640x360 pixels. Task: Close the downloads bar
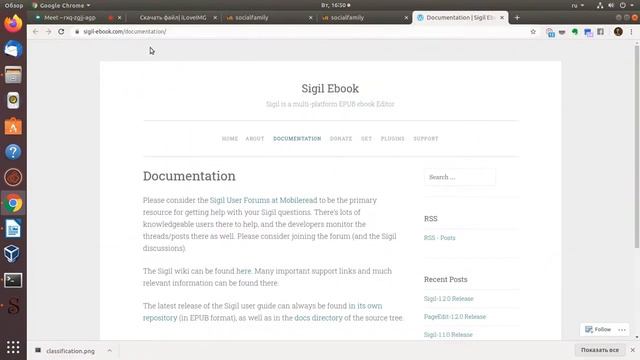[632, 350]
